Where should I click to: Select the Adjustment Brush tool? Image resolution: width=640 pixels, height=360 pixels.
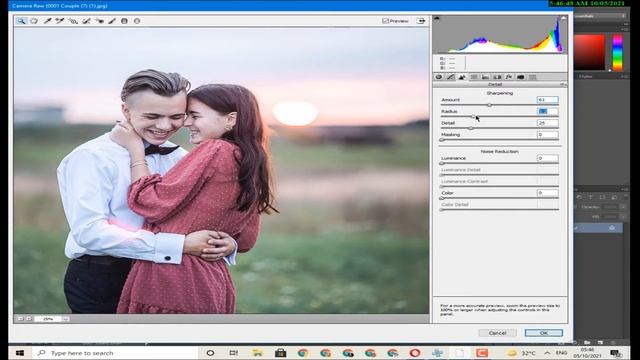click(x=112, y=21)
